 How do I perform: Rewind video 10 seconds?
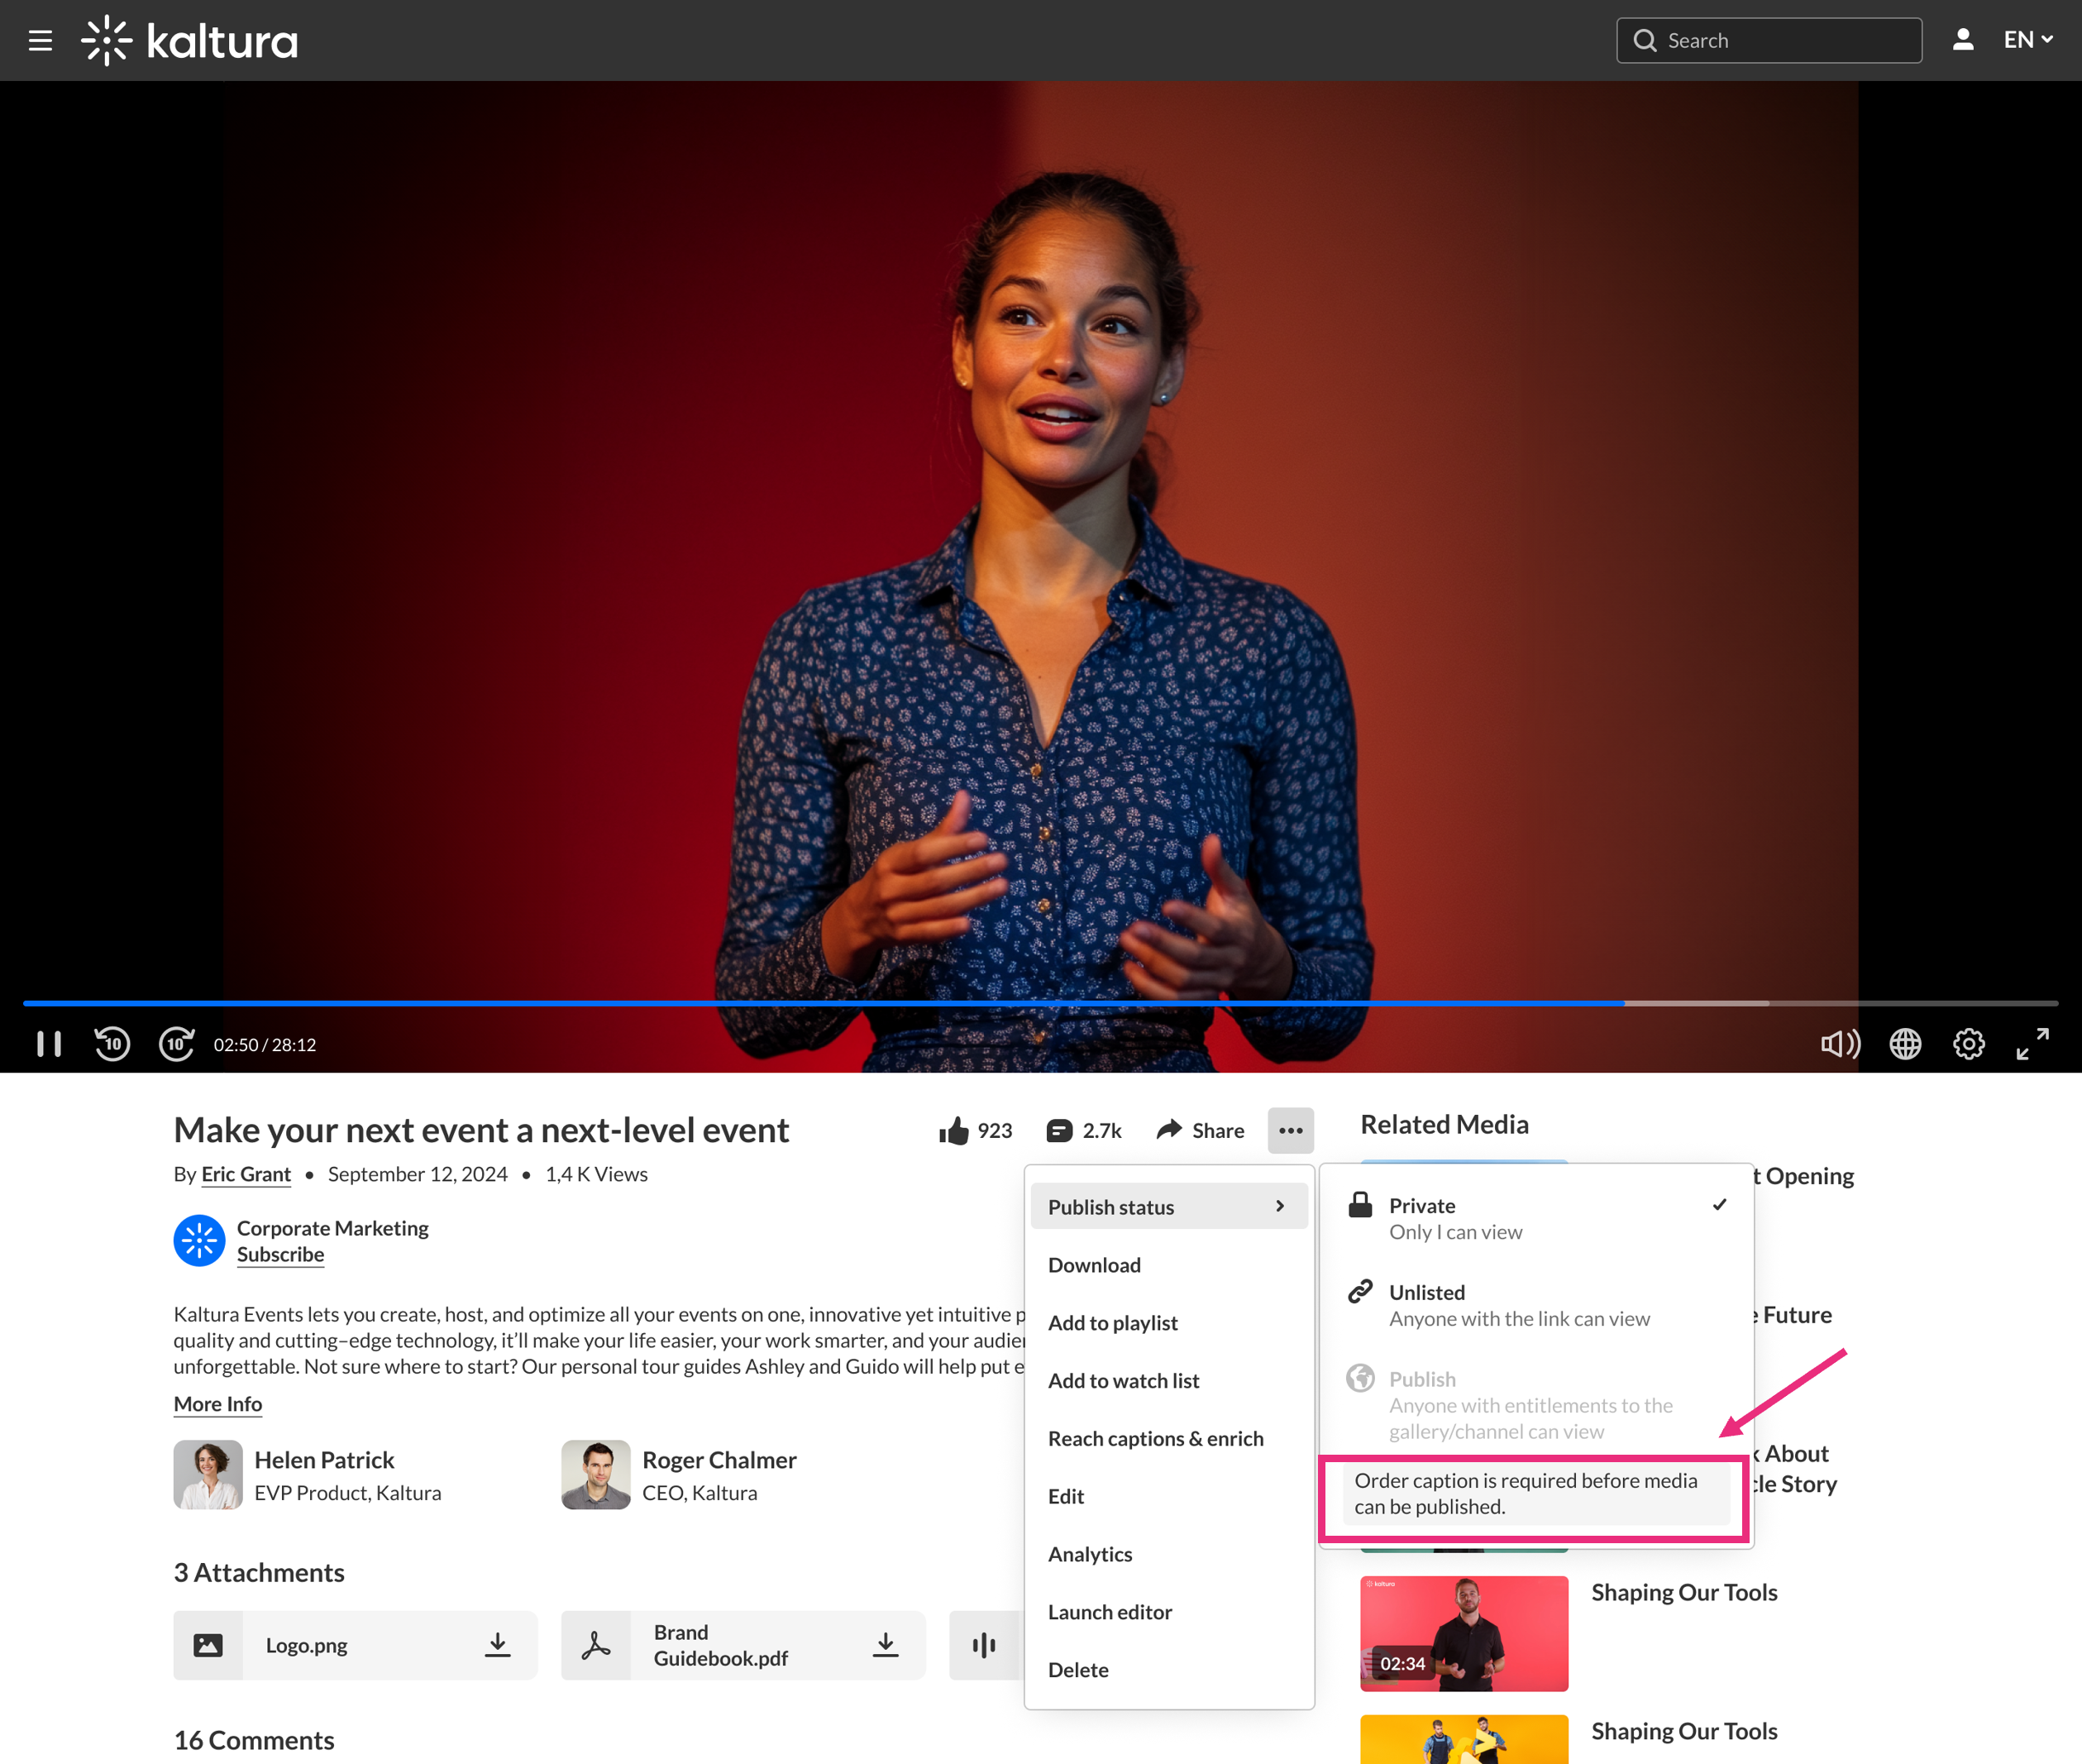click(112, 1044)
